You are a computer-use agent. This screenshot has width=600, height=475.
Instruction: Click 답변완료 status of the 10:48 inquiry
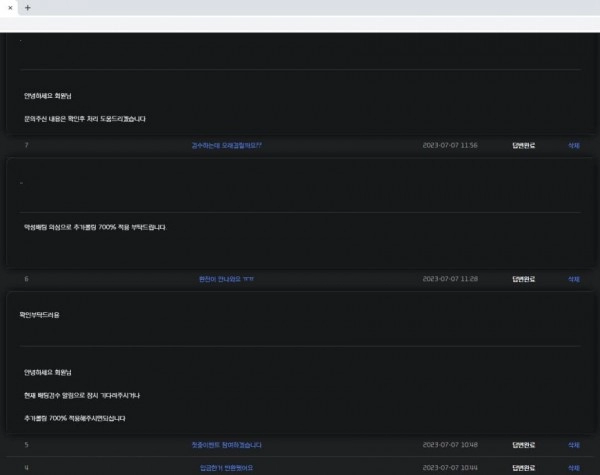point(523,445)
